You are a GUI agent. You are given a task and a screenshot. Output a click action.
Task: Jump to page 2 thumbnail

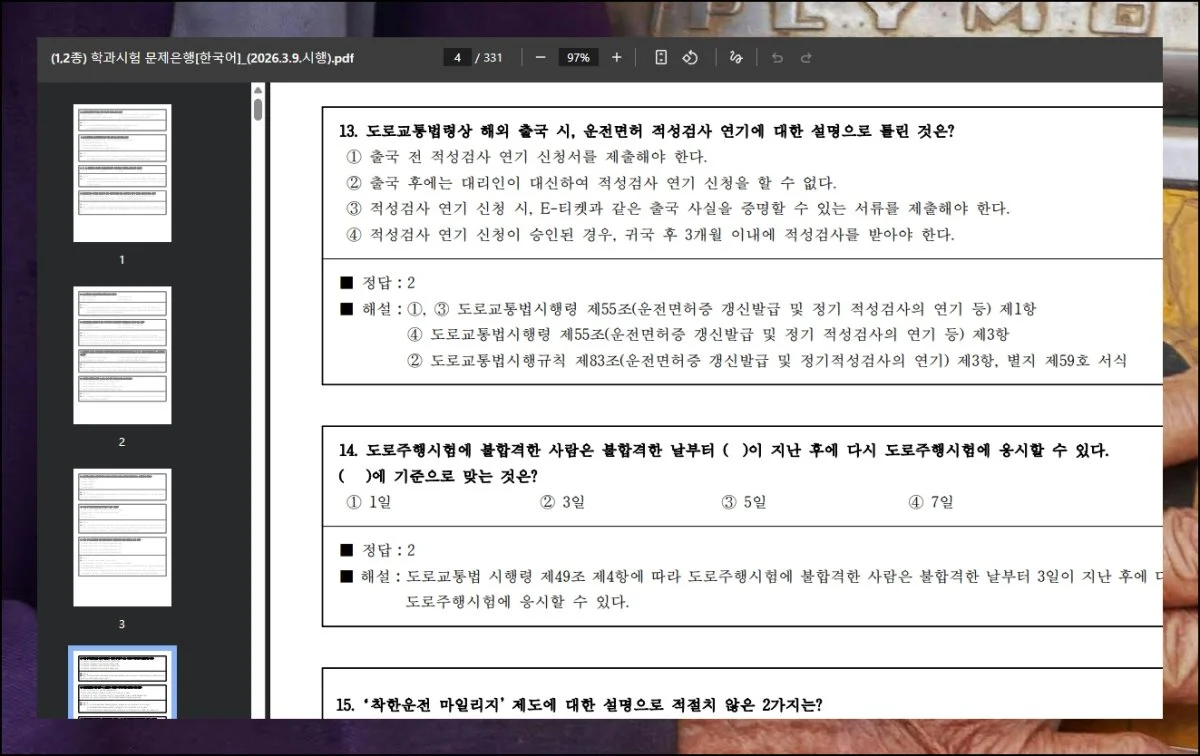click(122, 355)
